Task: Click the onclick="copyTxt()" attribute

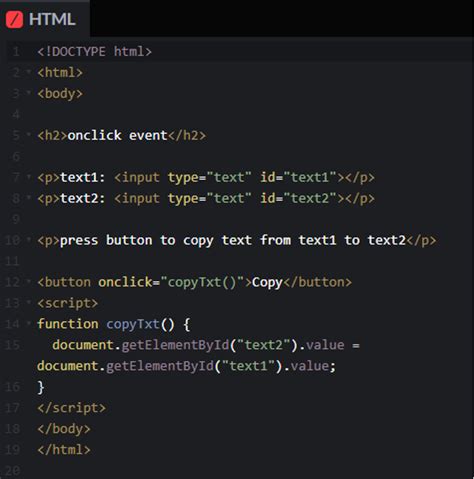Action: (171, 283)
